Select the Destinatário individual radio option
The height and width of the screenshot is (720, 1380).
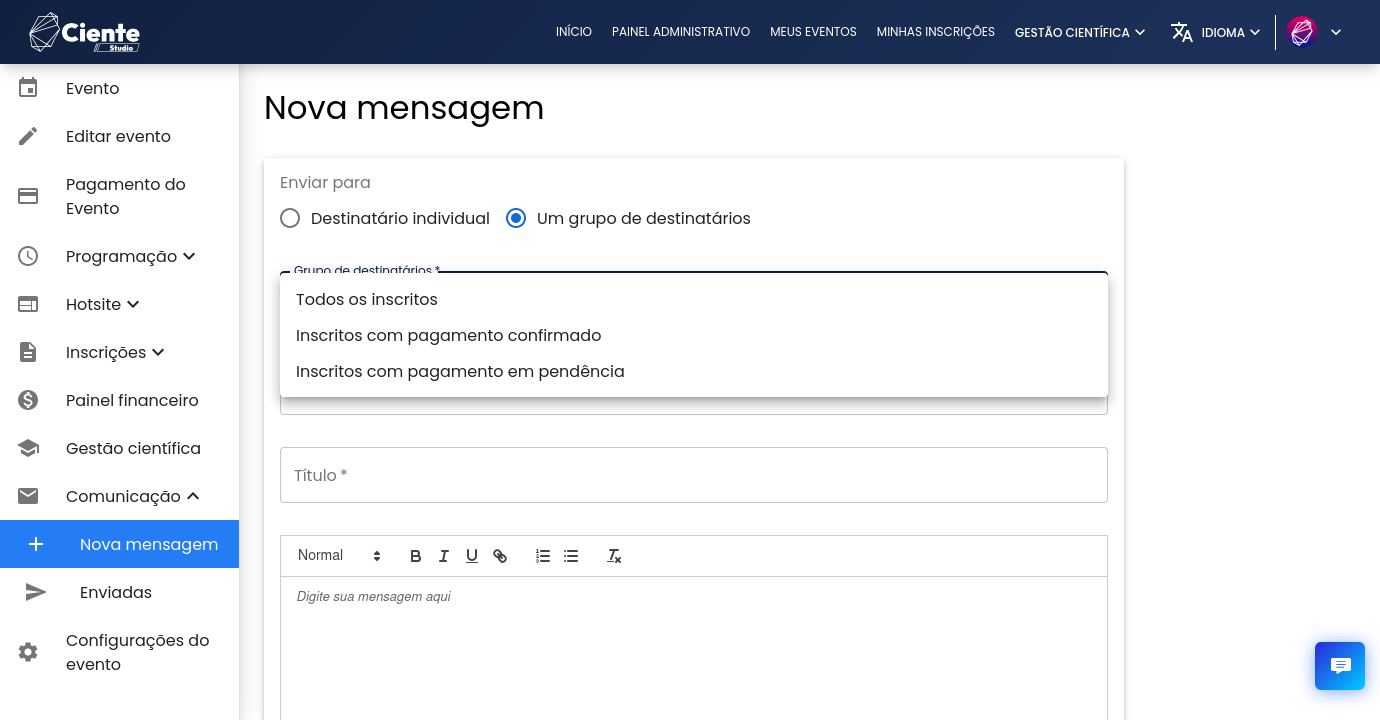(x=290, y=218)
